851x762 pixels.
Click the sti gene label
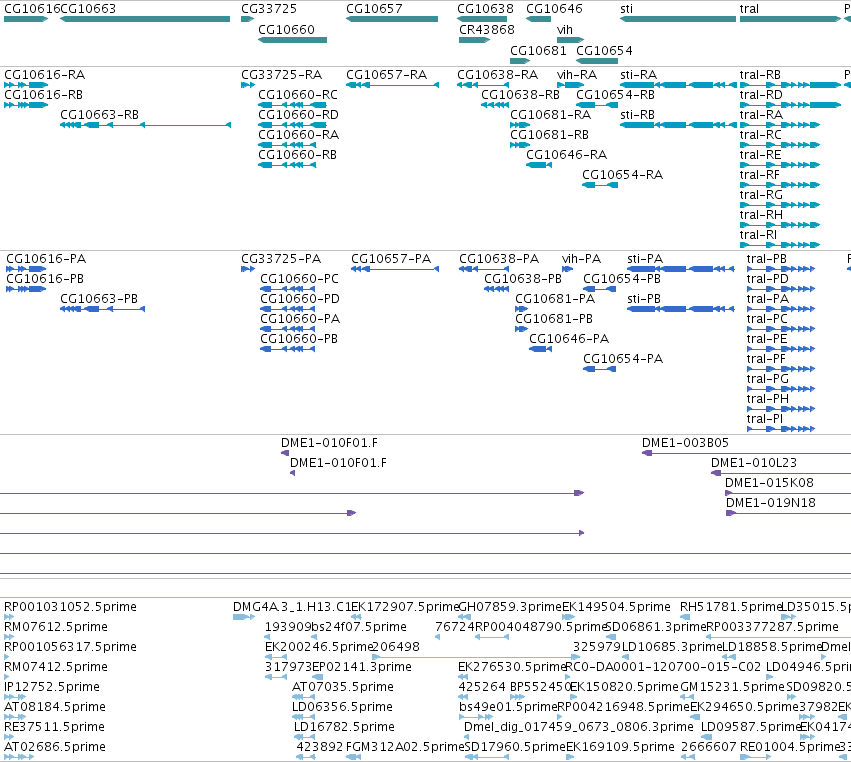point(626,9)
